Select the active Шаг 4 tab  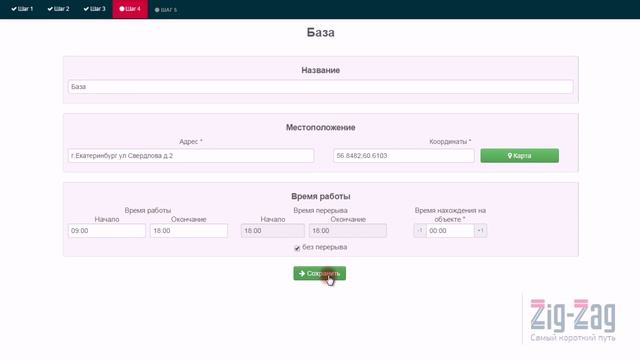130,9
